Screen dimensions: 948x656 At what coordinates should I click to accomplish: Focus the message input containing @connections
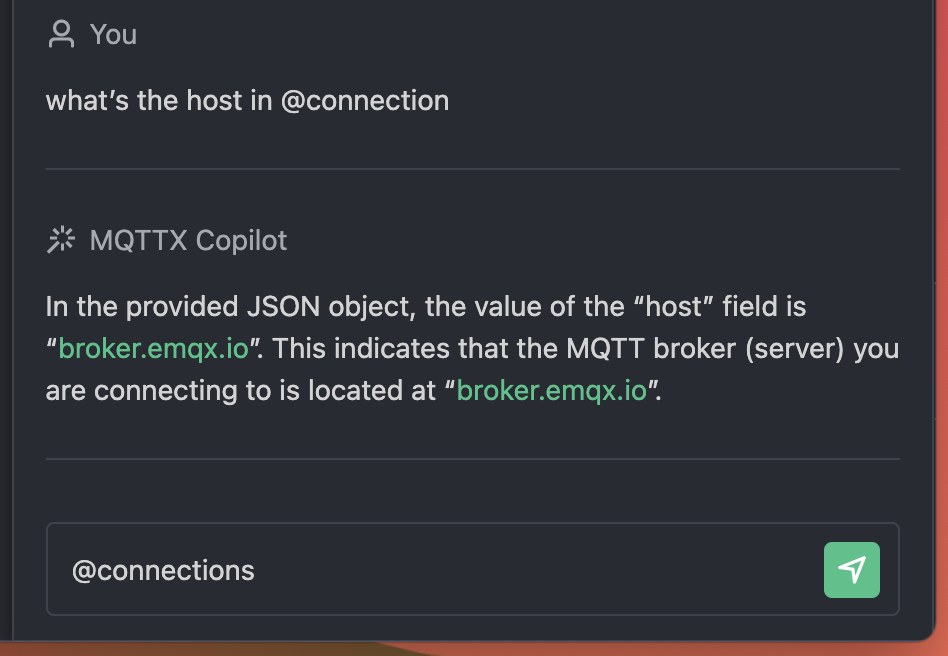pyautogui.click(x=440, y=570)
